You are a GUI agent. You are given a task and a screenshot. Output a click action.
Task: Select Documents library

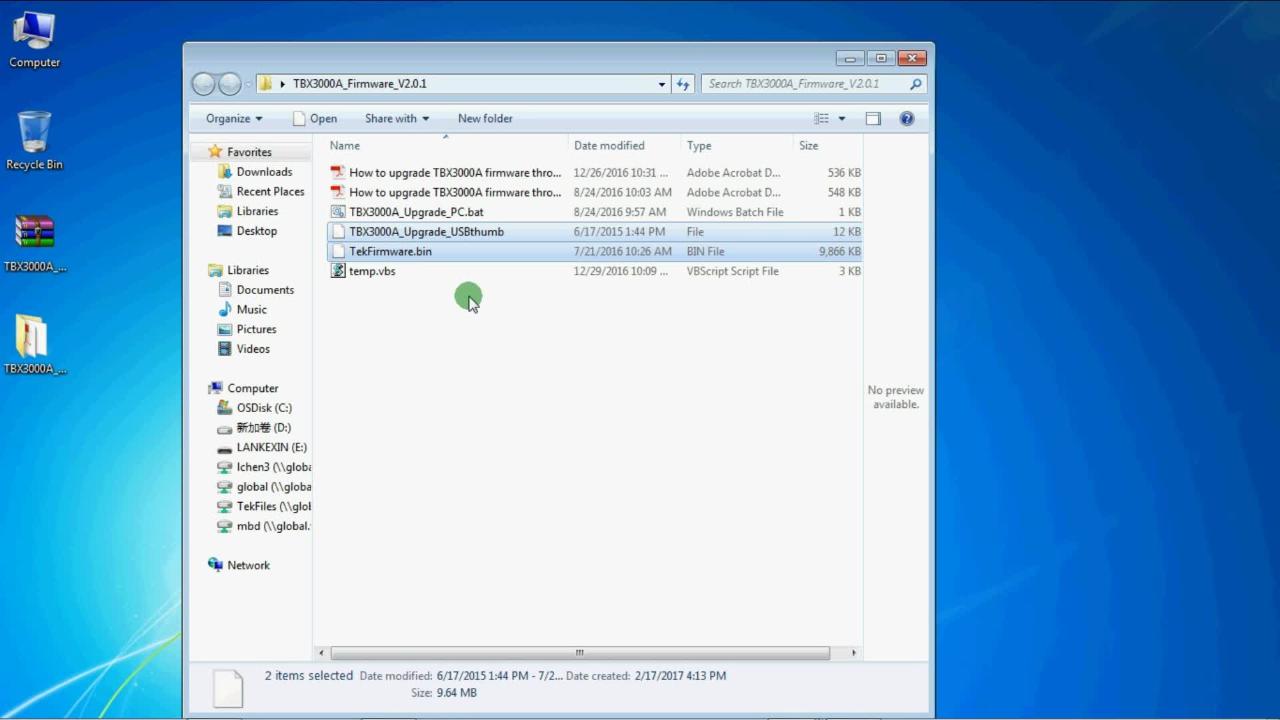265,290
